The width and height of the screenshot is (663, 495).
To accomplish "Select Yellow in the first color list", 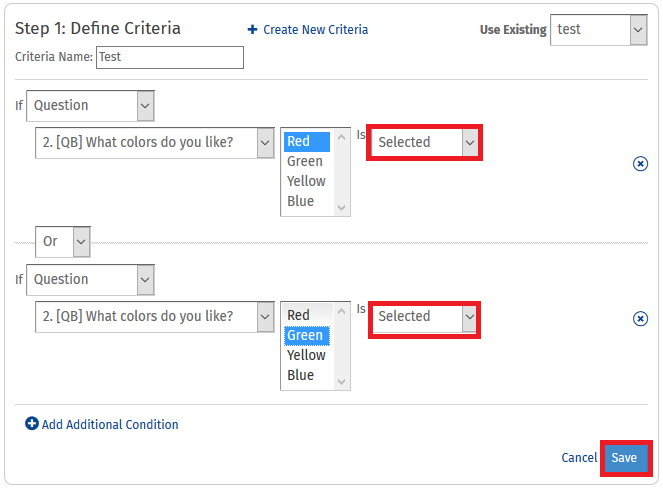I will coord(306,181).
